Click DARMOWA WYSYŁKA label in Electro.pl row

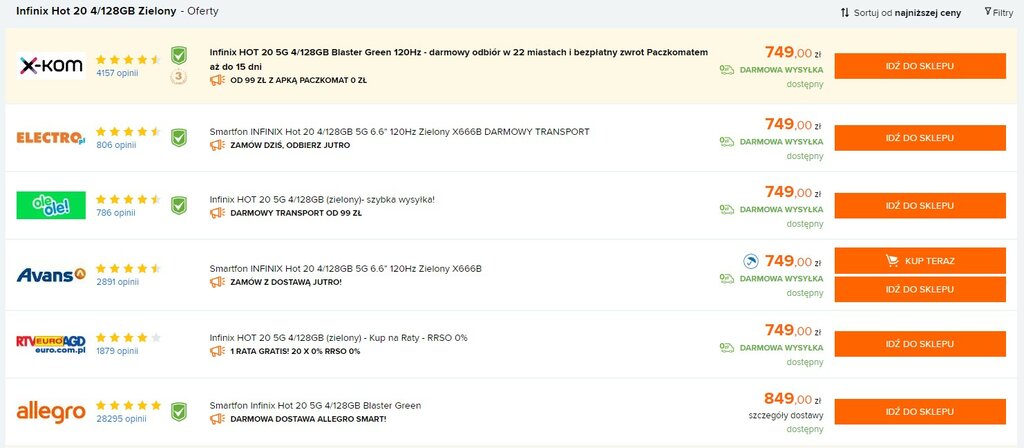coord(781,141)
